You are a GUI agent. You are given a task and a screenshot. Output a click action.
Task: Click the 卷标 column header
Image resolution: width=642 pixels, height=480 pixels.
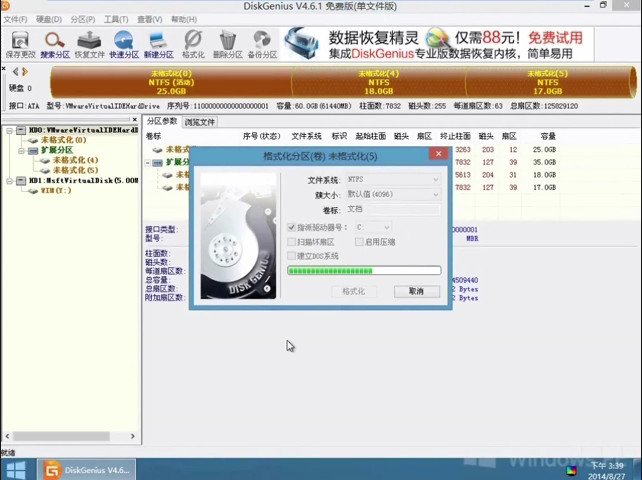pyautogui.click(x=154, y=136)
